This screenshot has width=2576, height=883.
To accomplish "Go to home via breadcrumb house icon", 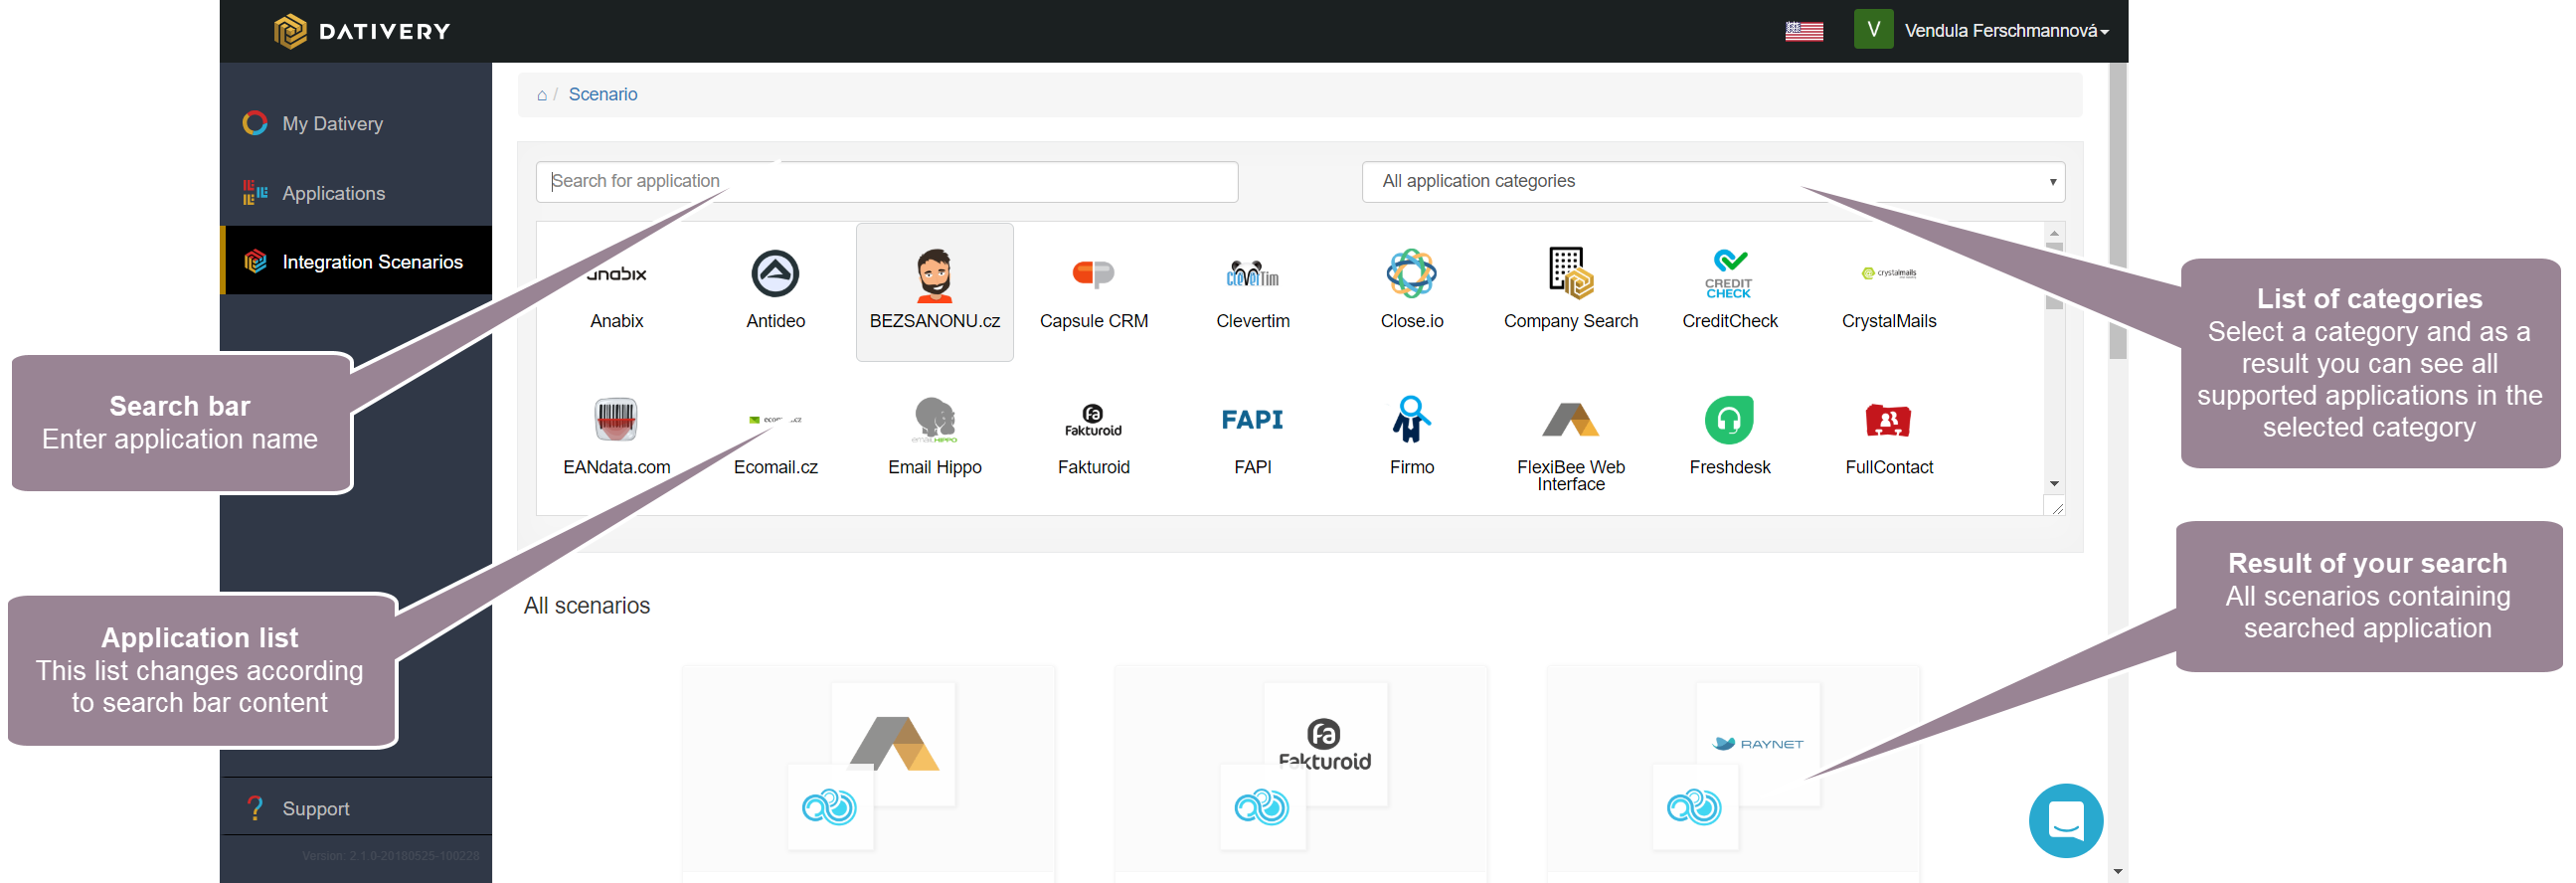I will 541,95.
